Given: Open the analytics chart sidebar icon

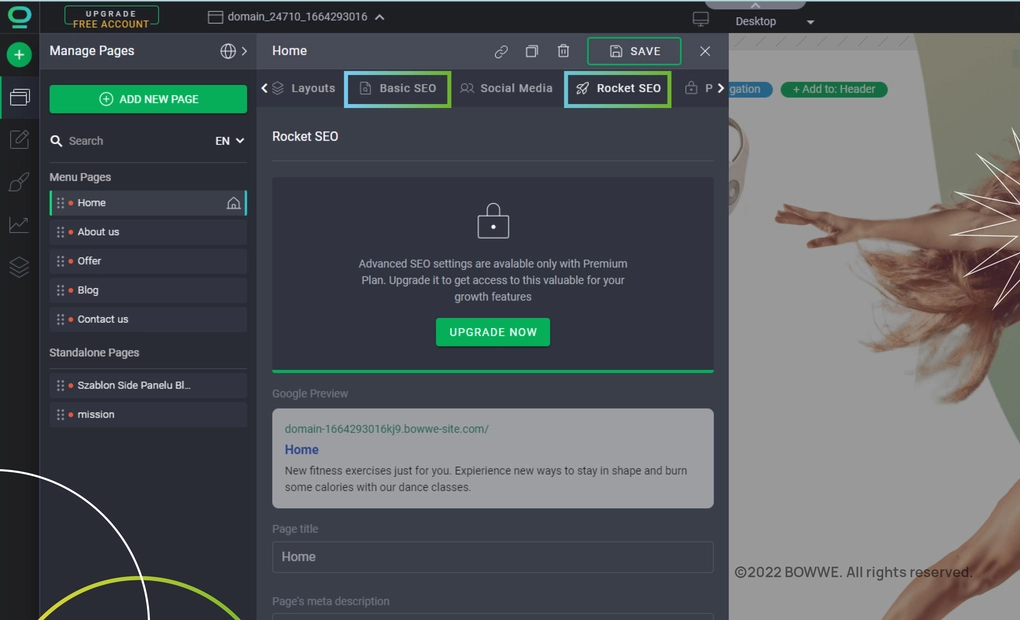Looking at the screenshot, I should 19,224.
